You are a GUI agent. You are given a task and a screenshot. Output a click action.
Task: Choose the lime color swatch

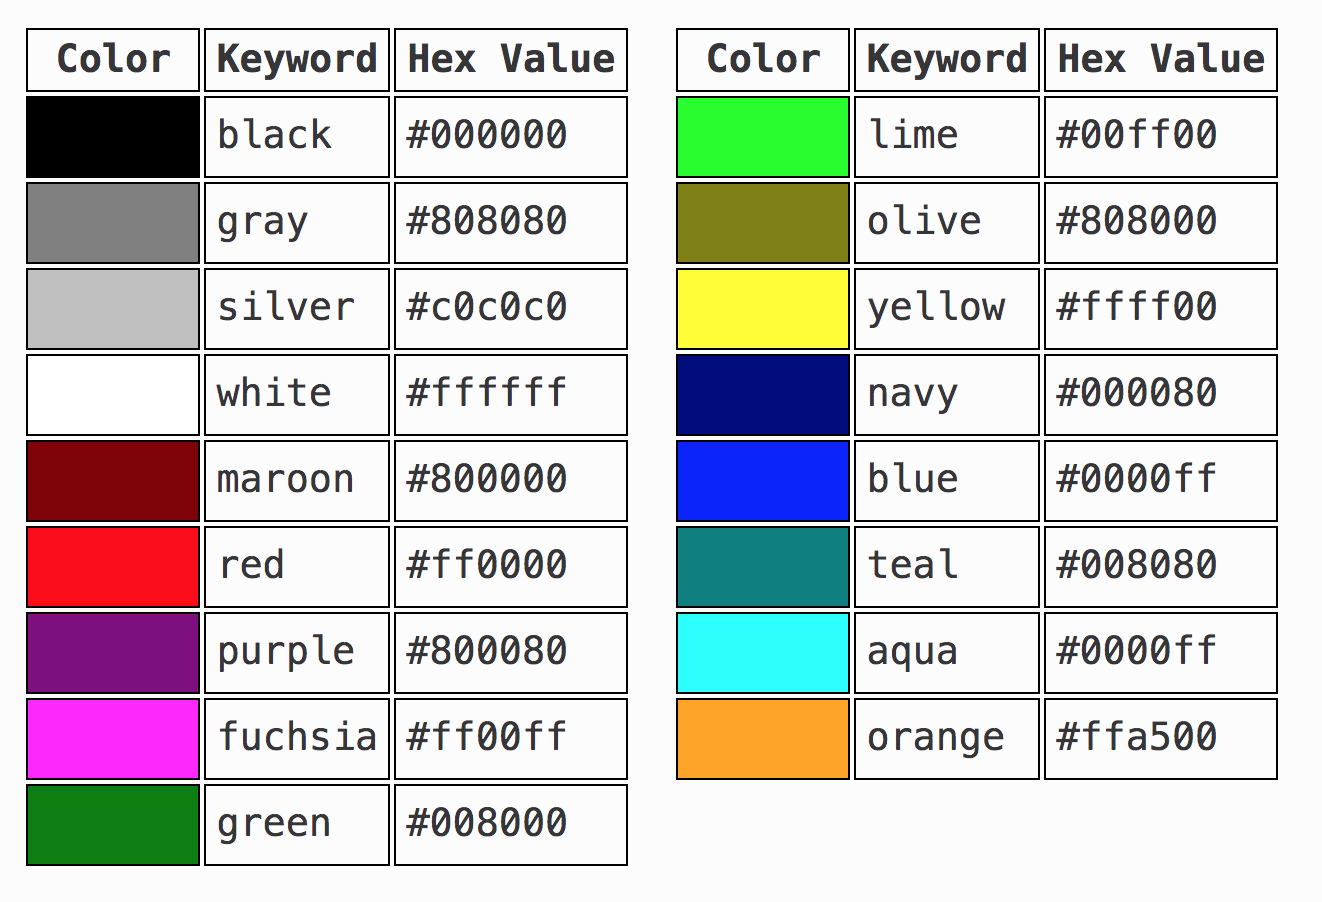(763, 137)
